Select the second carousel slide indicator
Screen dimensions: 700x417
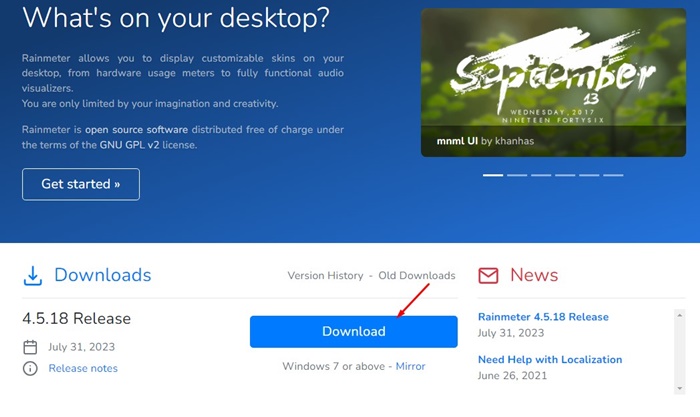pos(517,175)
